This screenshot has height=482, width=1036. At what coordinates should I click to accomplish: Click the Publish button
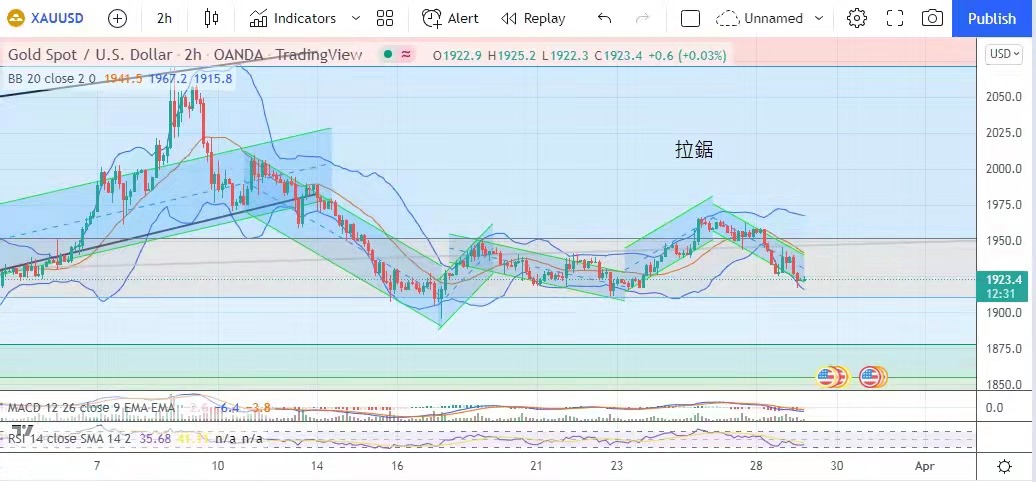(x=992, y=18)
